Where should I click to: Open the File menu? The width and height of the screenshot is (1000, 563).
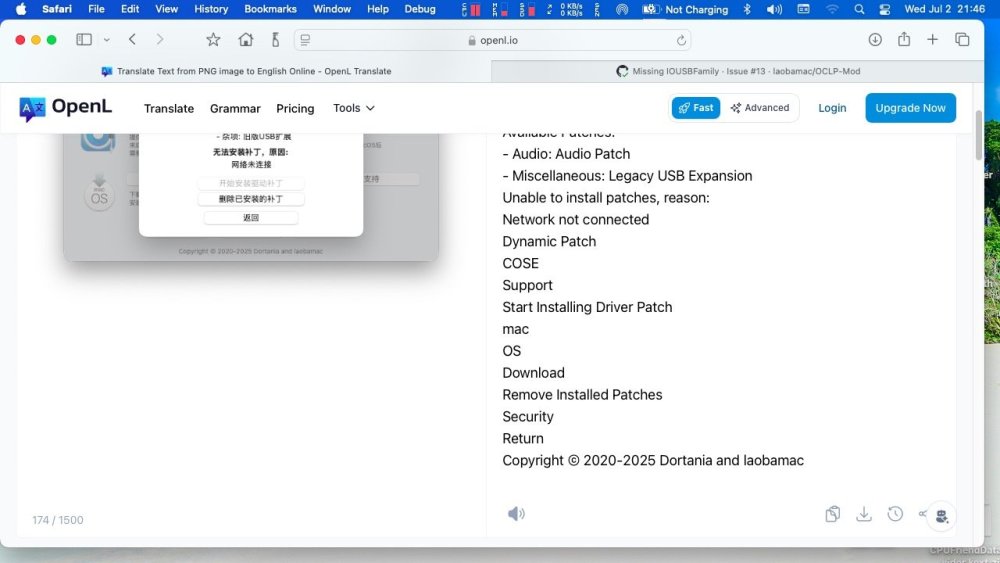[x=96, y=9]
